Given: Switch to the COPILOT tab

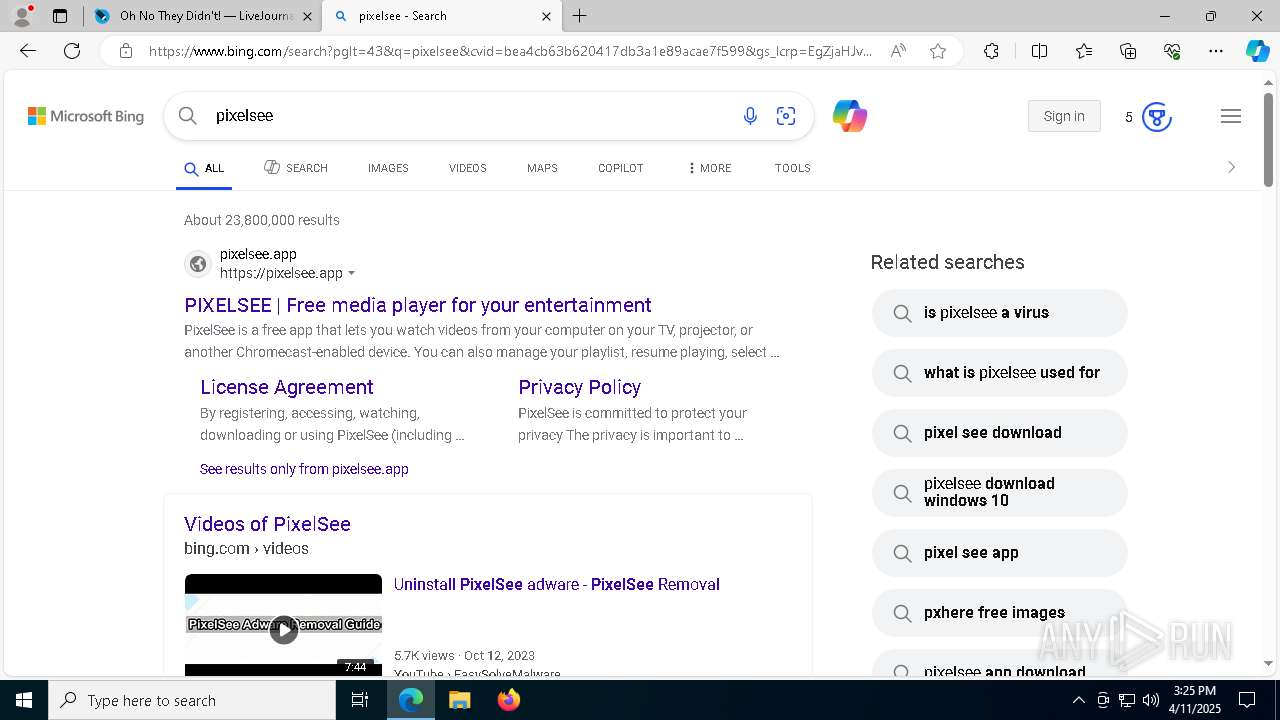Looking at the screenshot, I should point(621,168).
